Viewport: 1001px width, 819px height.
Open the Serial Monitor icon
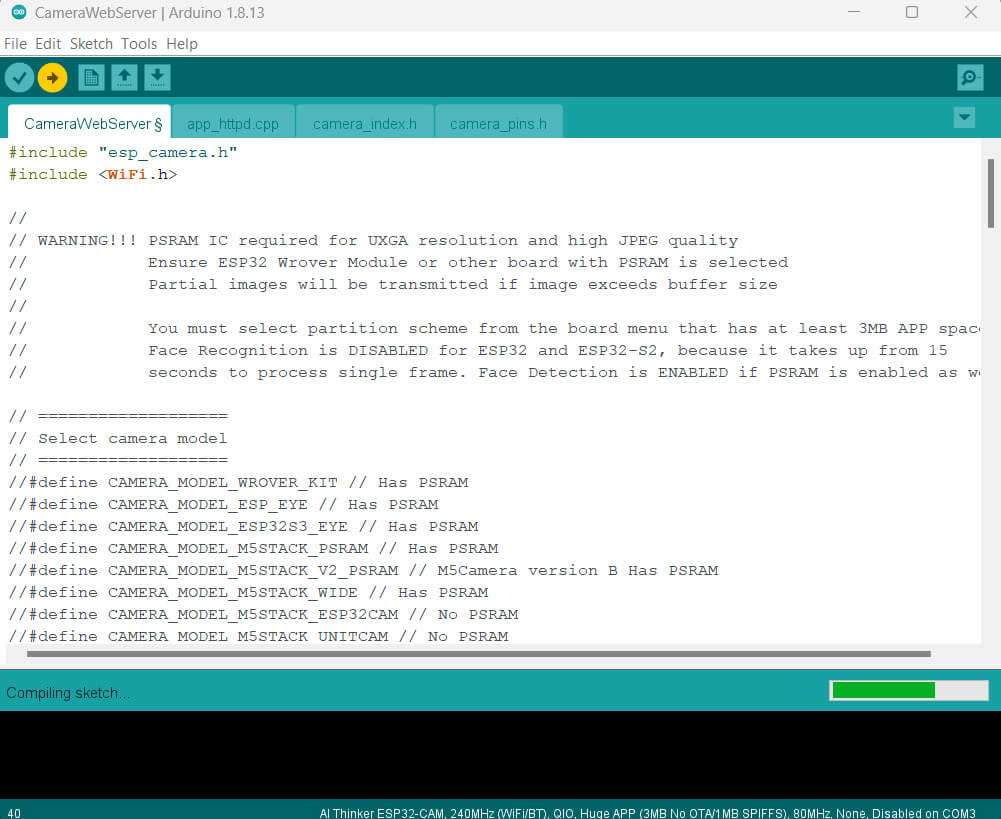(x=969, y=77)
